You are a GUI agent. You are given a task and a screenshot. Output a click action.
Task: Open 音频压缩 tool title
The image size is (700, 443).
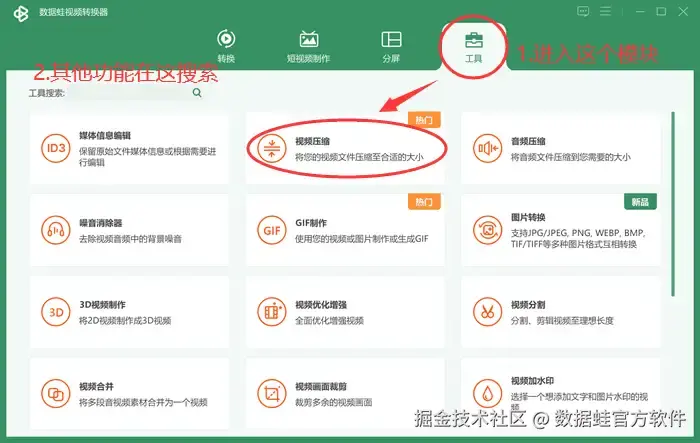pyautogui.click(x=528, y=142)
